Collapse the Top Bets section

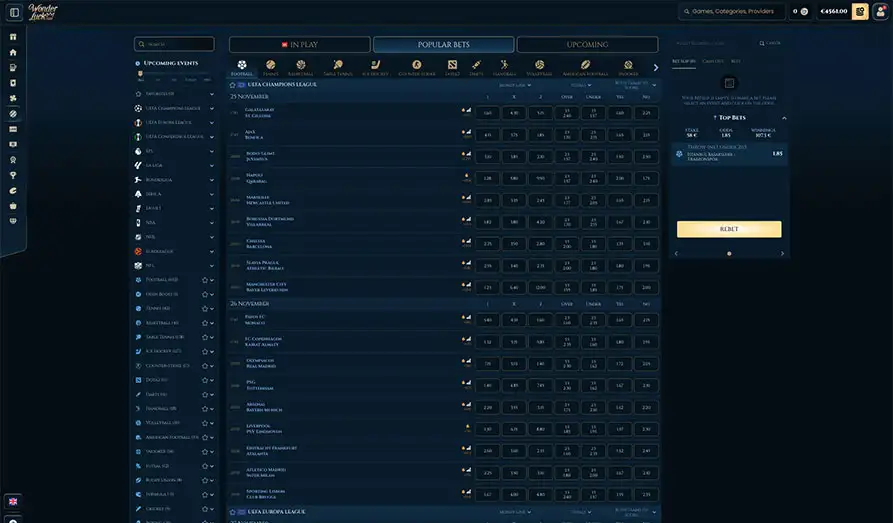784,118
